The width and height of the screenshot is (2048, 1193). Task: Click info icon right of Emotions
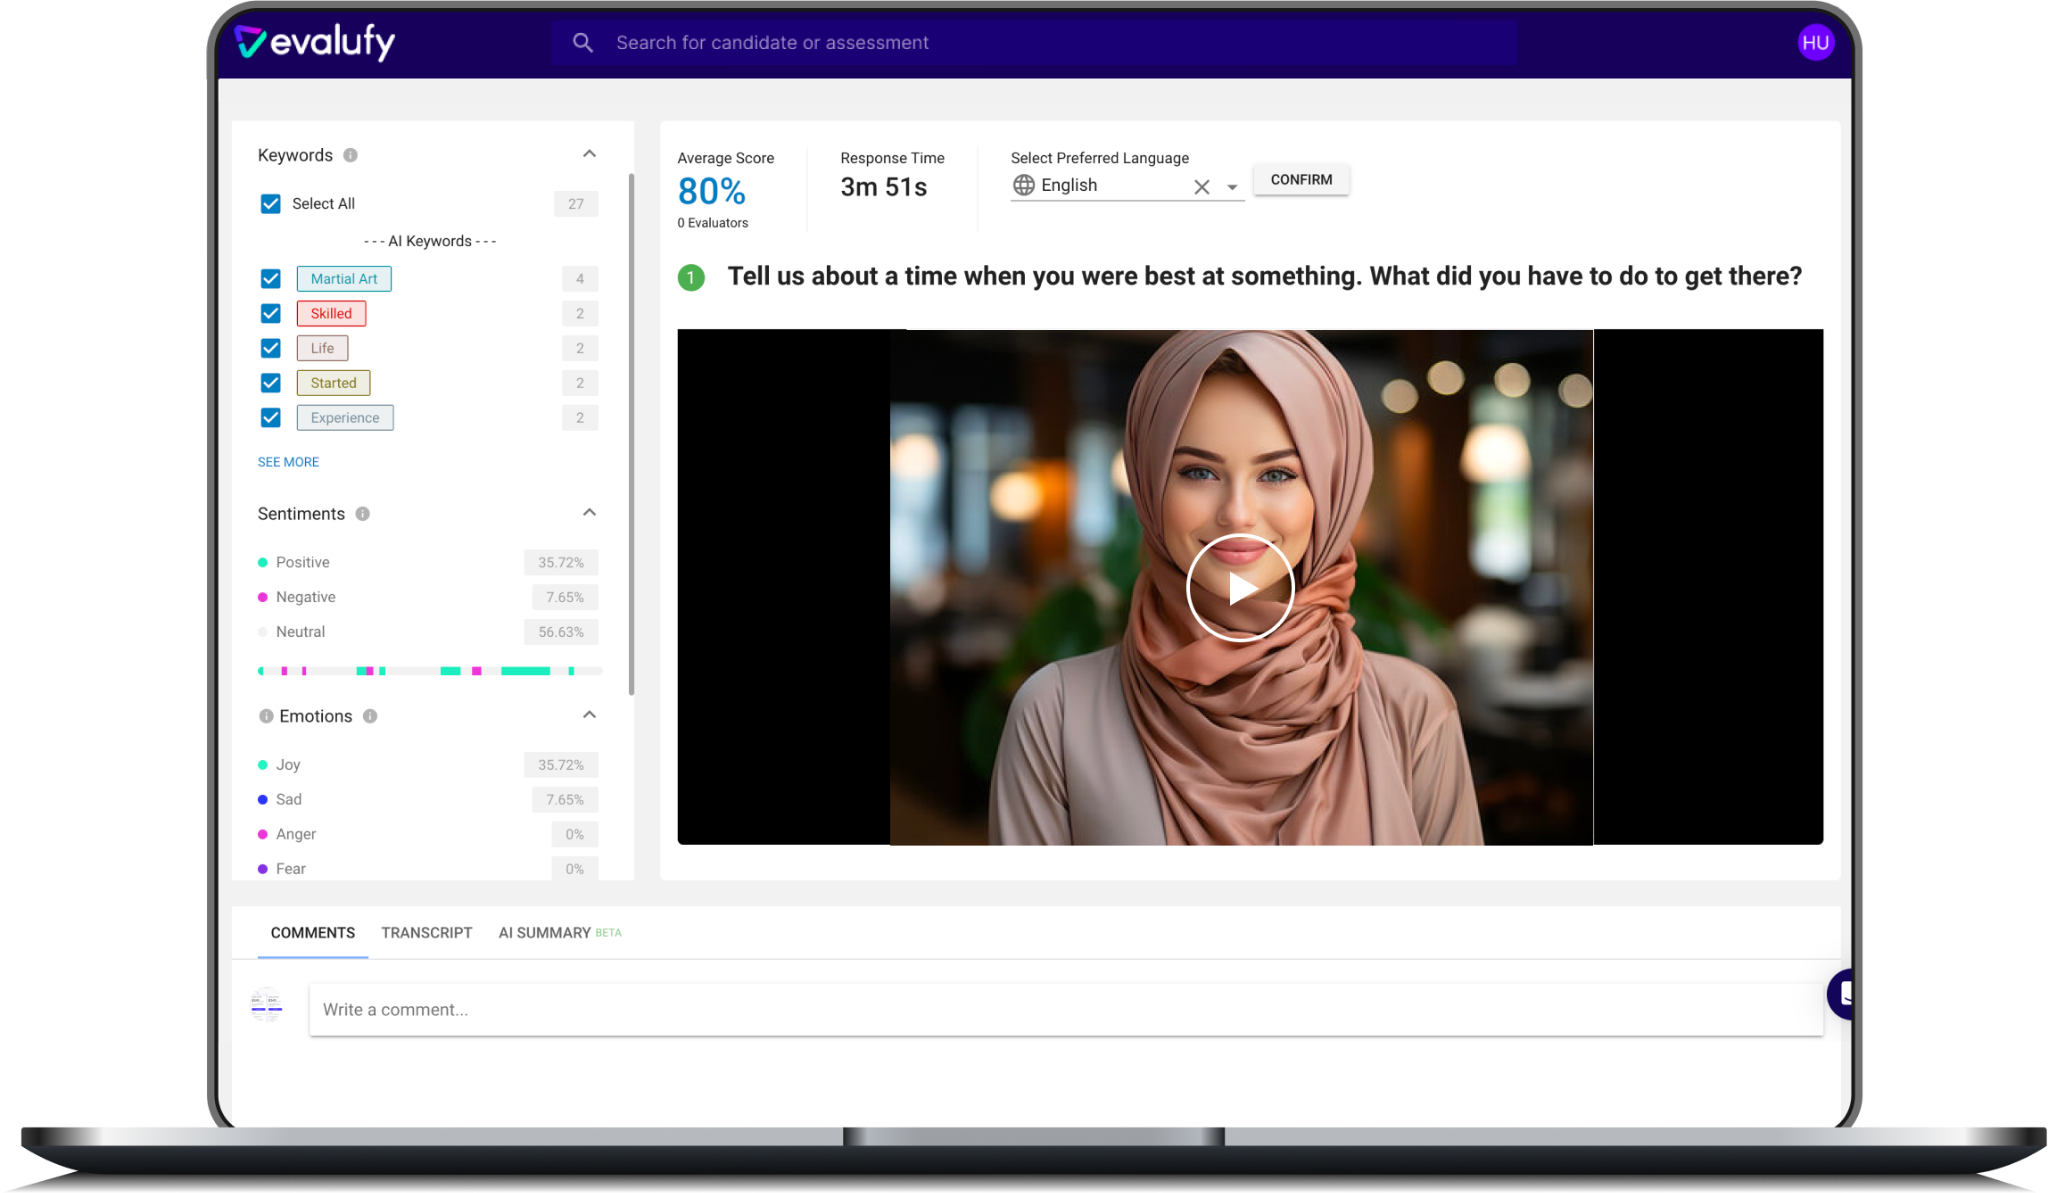[x=370, y=716]
